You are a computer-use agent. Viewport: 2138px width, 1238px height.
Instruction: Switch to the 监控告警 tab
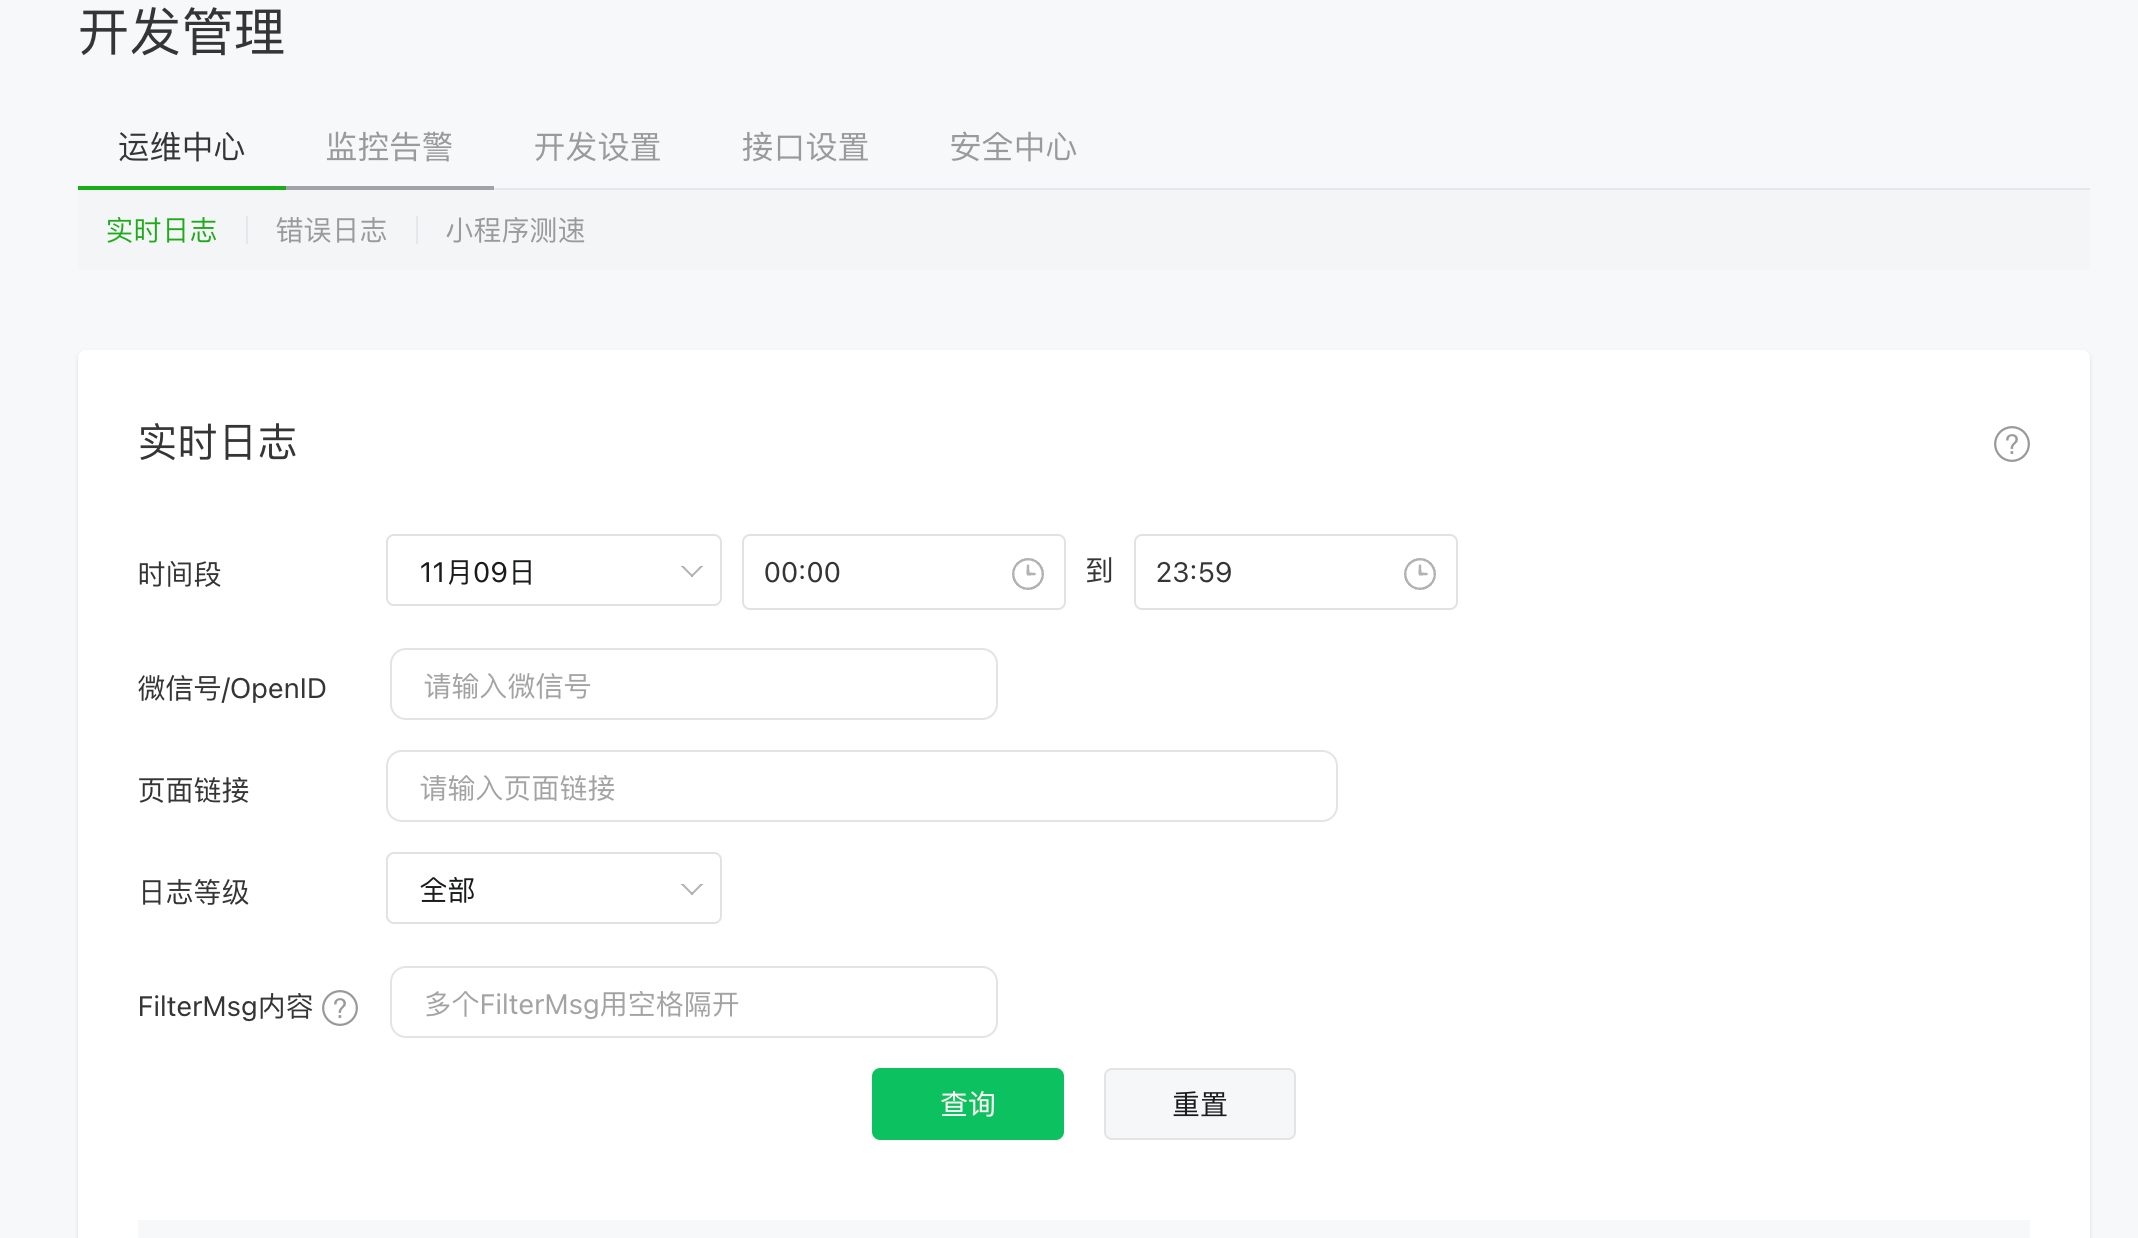(x=389, y=148)
